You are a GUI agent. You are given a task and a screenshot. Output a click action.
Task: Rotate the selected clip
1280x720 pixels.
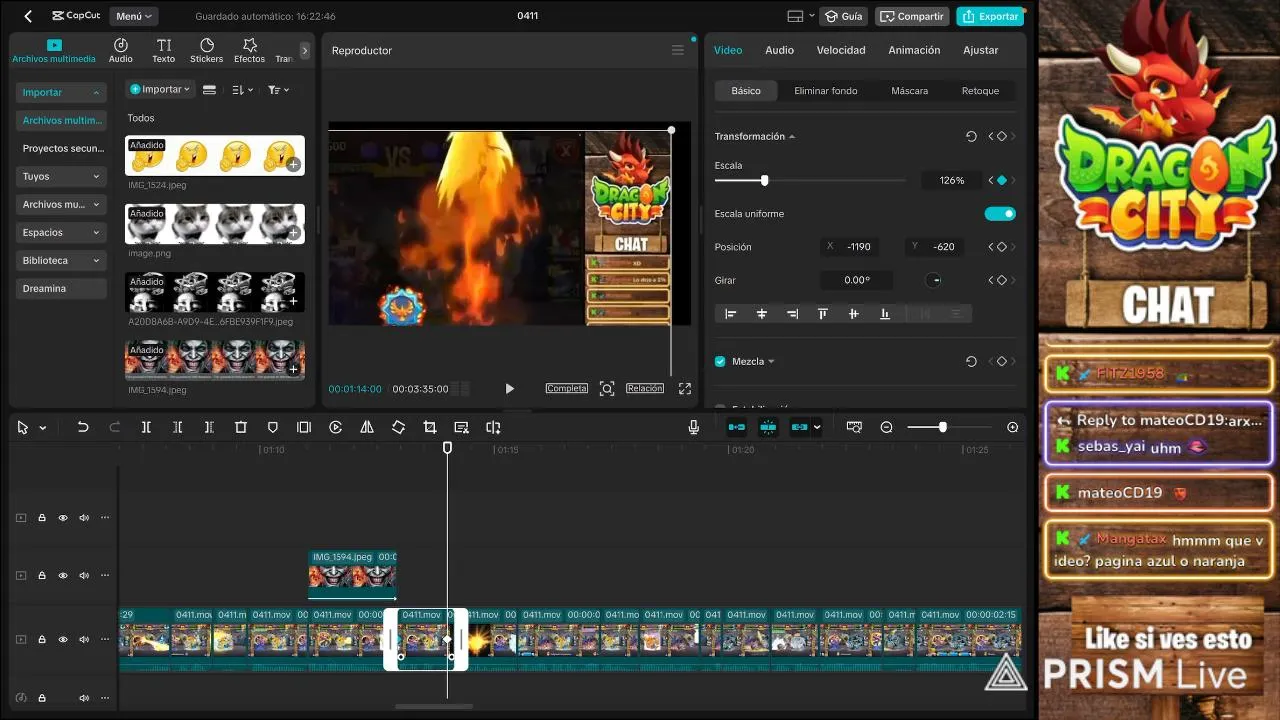pos(398,427)
